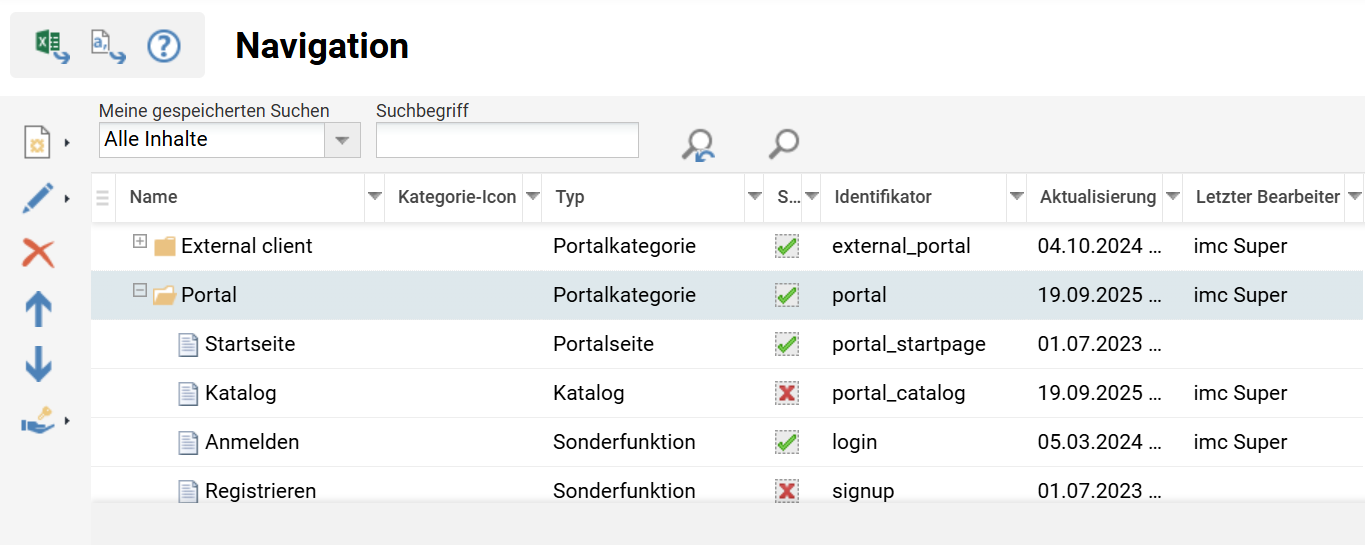Expand the External client folder
Viewport: 1365px width, 545px height.
click(x=140, y=242)
